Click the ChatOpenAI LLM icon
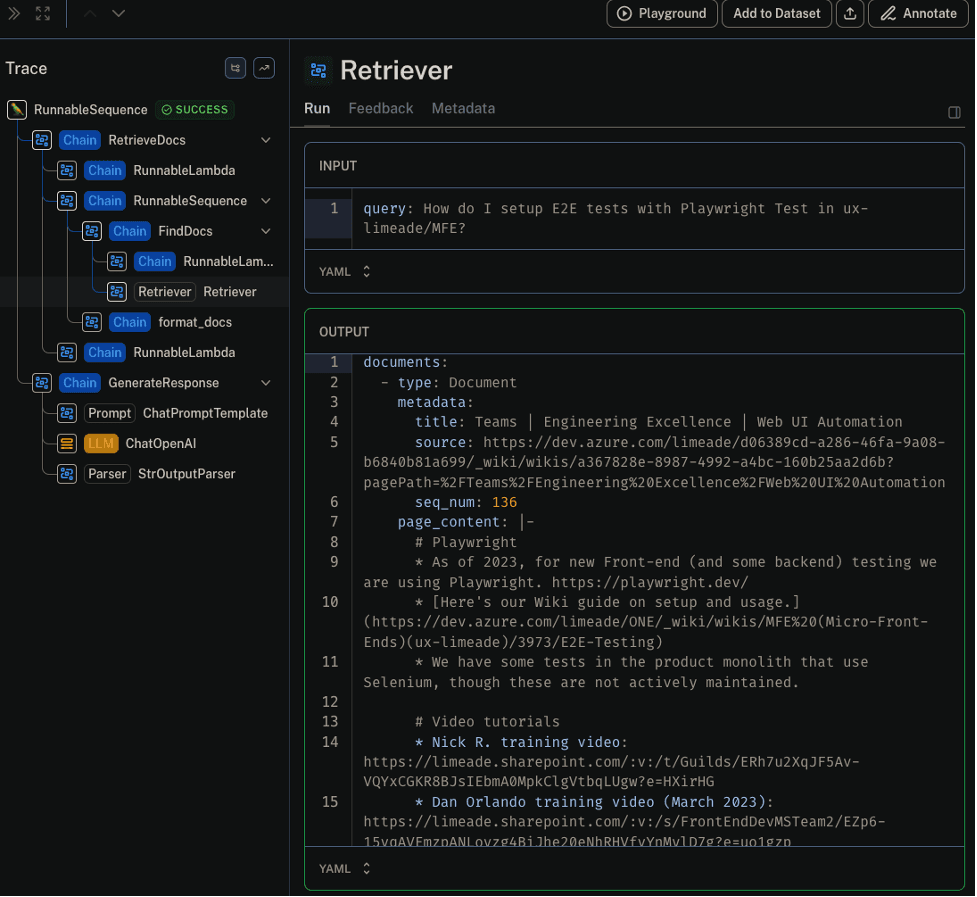 [67, 443]
